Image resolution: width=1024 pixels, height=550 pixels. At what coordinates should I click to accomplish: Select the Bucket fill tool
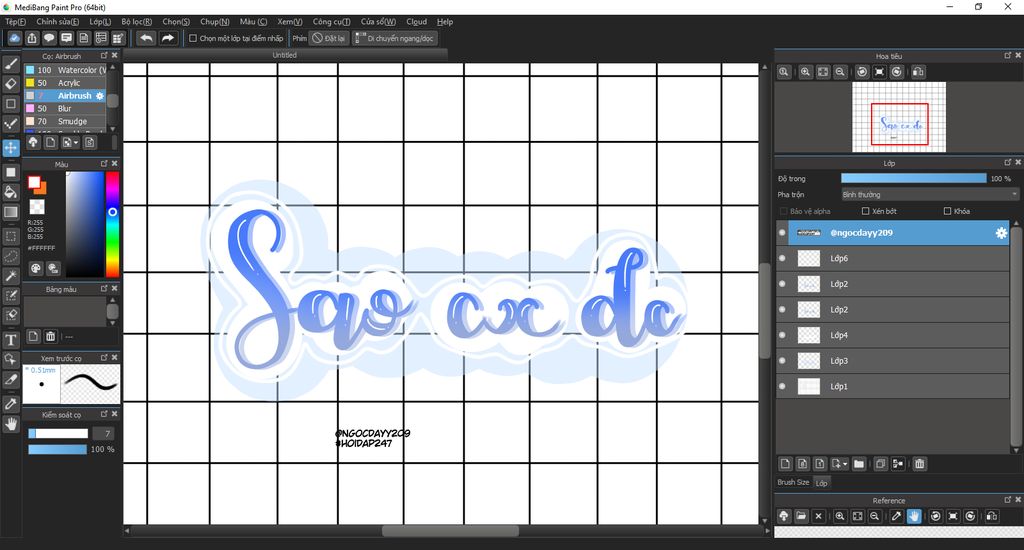(x=10, y=191)
